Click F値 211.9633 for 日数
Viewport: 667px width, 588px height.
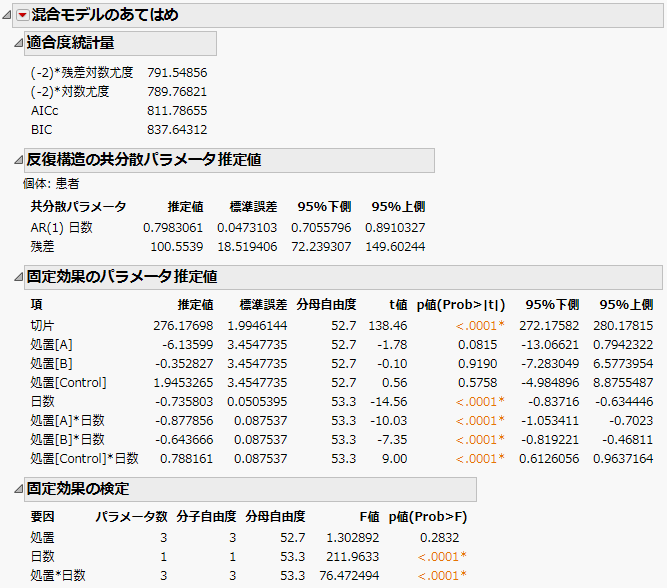point(353,557)
